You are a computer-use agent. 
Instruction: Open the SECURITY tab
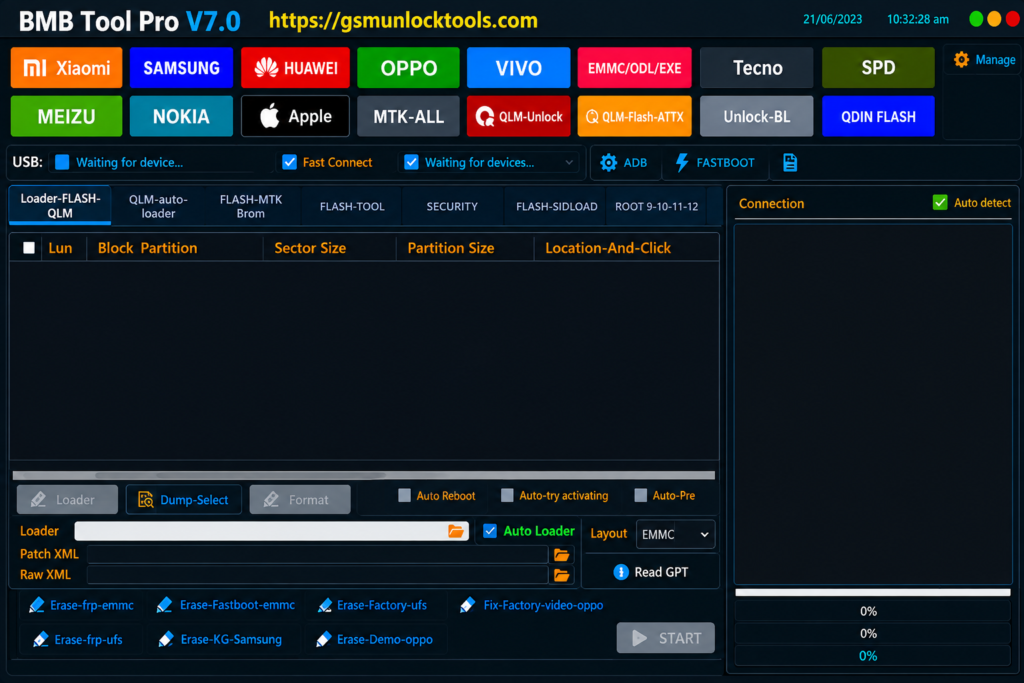[452, 206]
